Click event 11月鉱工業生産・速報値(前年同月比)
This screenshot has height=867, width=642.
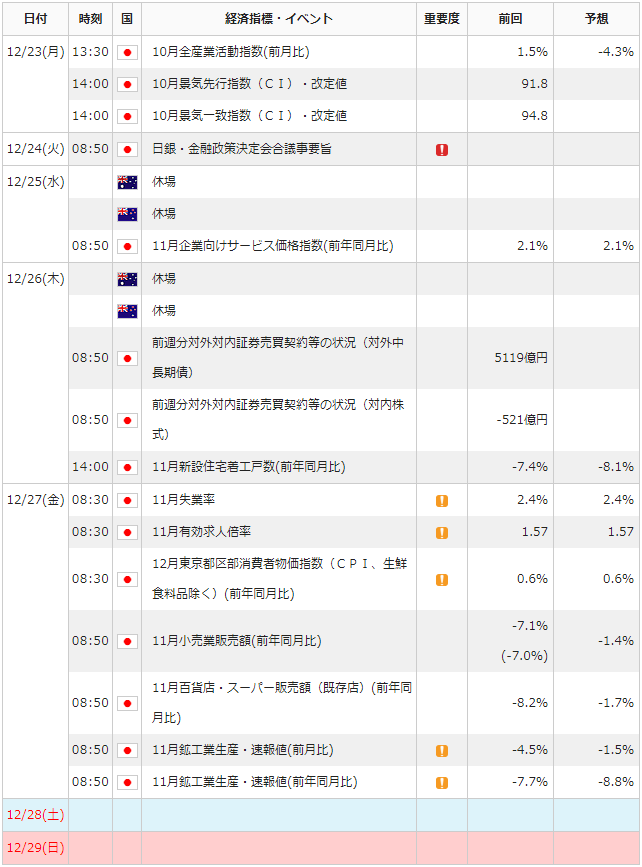point(255,782)
